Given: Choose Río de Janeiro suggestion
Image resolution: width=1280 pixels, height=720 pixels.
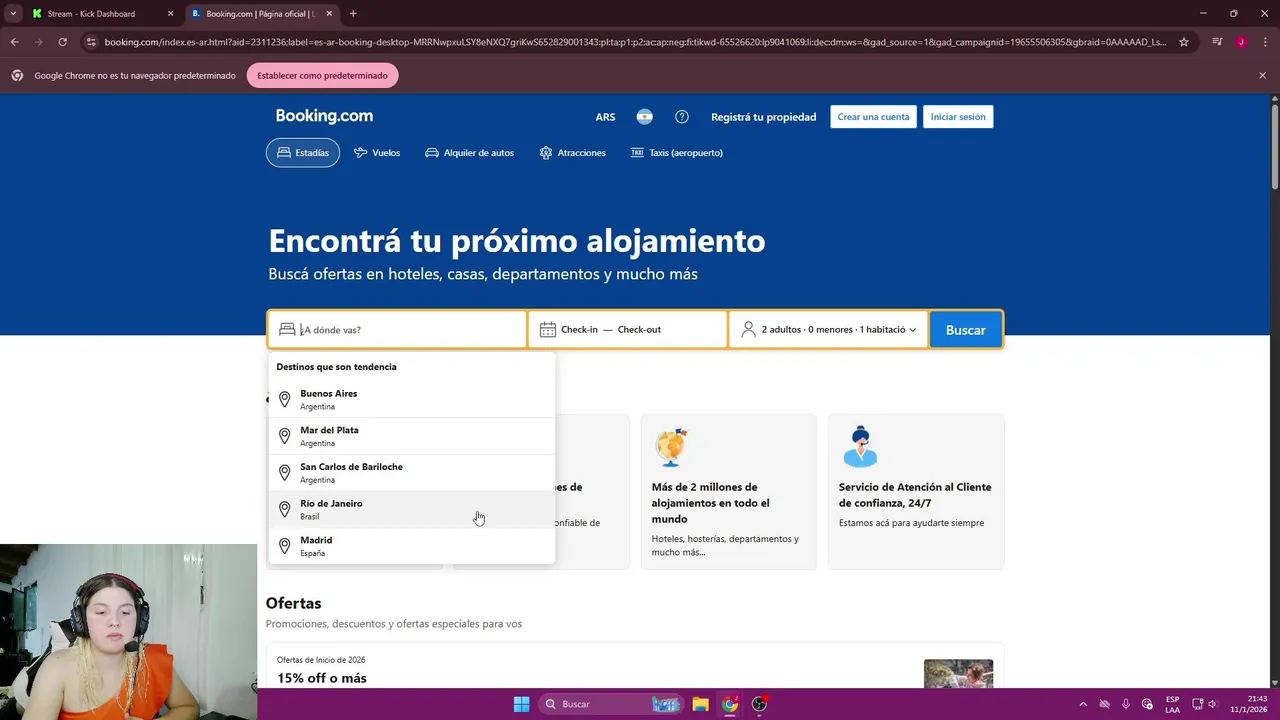Looking at the screenshot, I should tap(411, 510).
